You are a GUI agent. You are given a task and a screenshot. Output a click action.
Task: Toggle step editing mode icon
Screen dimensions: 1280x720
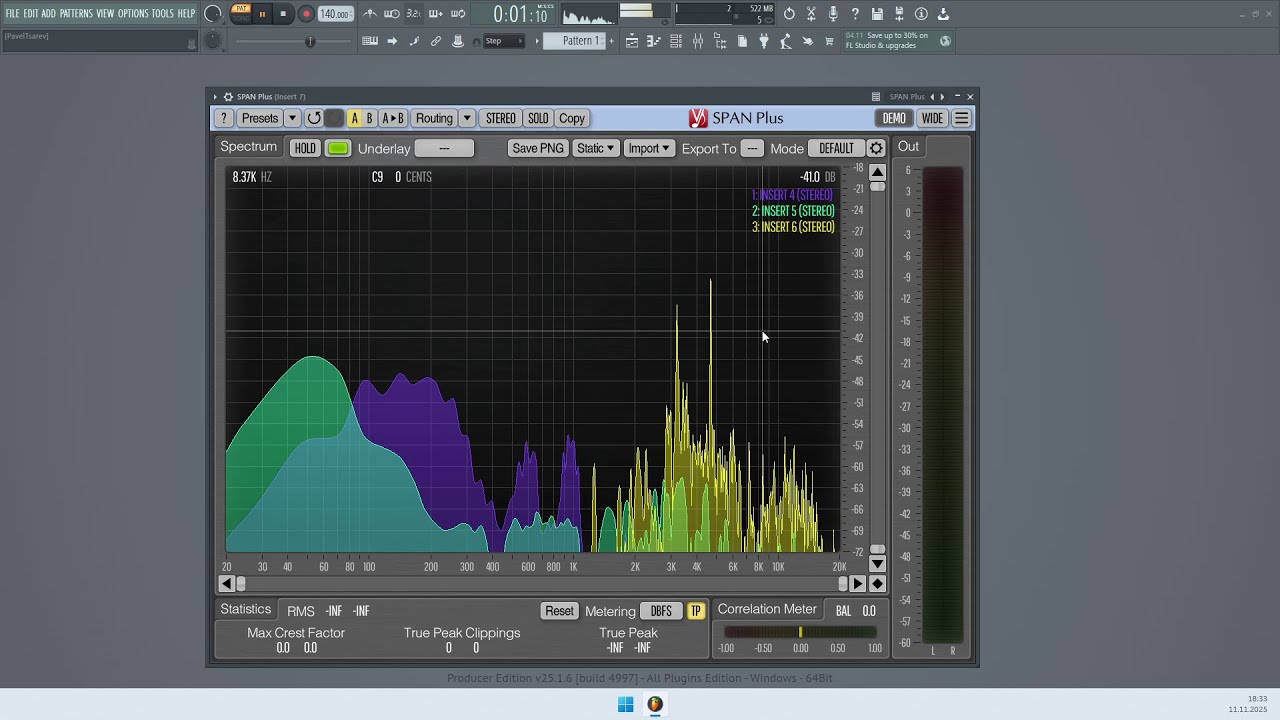point(414,41)
